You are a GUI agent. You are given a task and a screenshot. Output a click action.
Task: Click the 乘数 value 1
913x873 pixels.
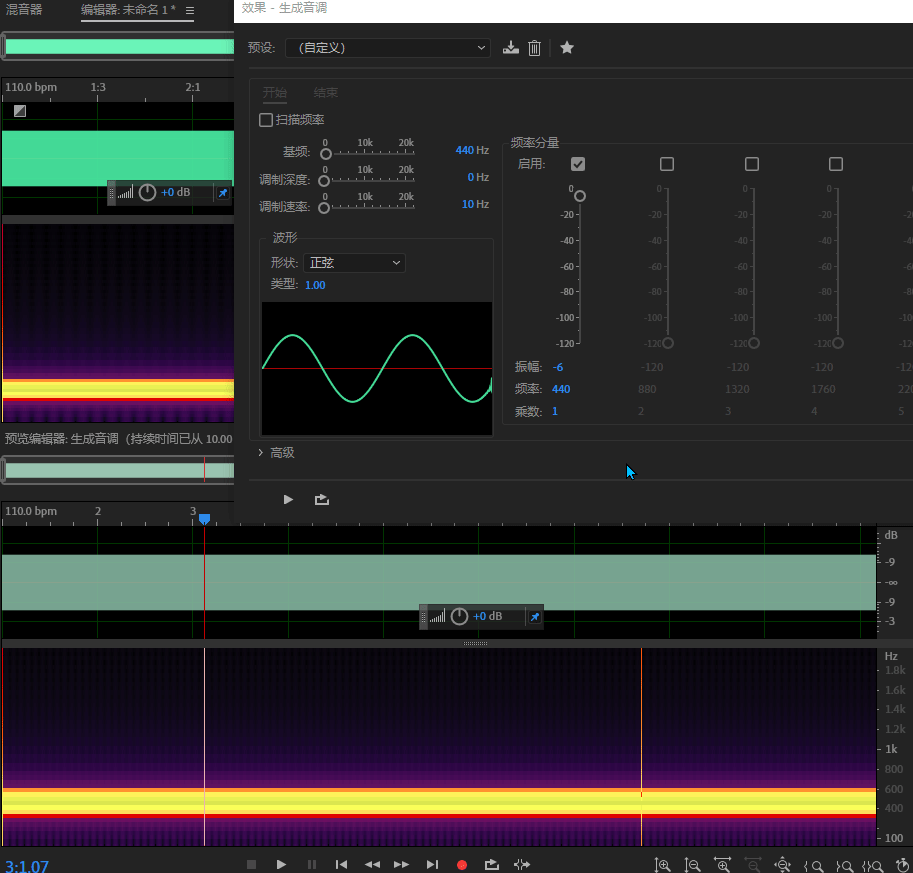(x=555, y=411)
